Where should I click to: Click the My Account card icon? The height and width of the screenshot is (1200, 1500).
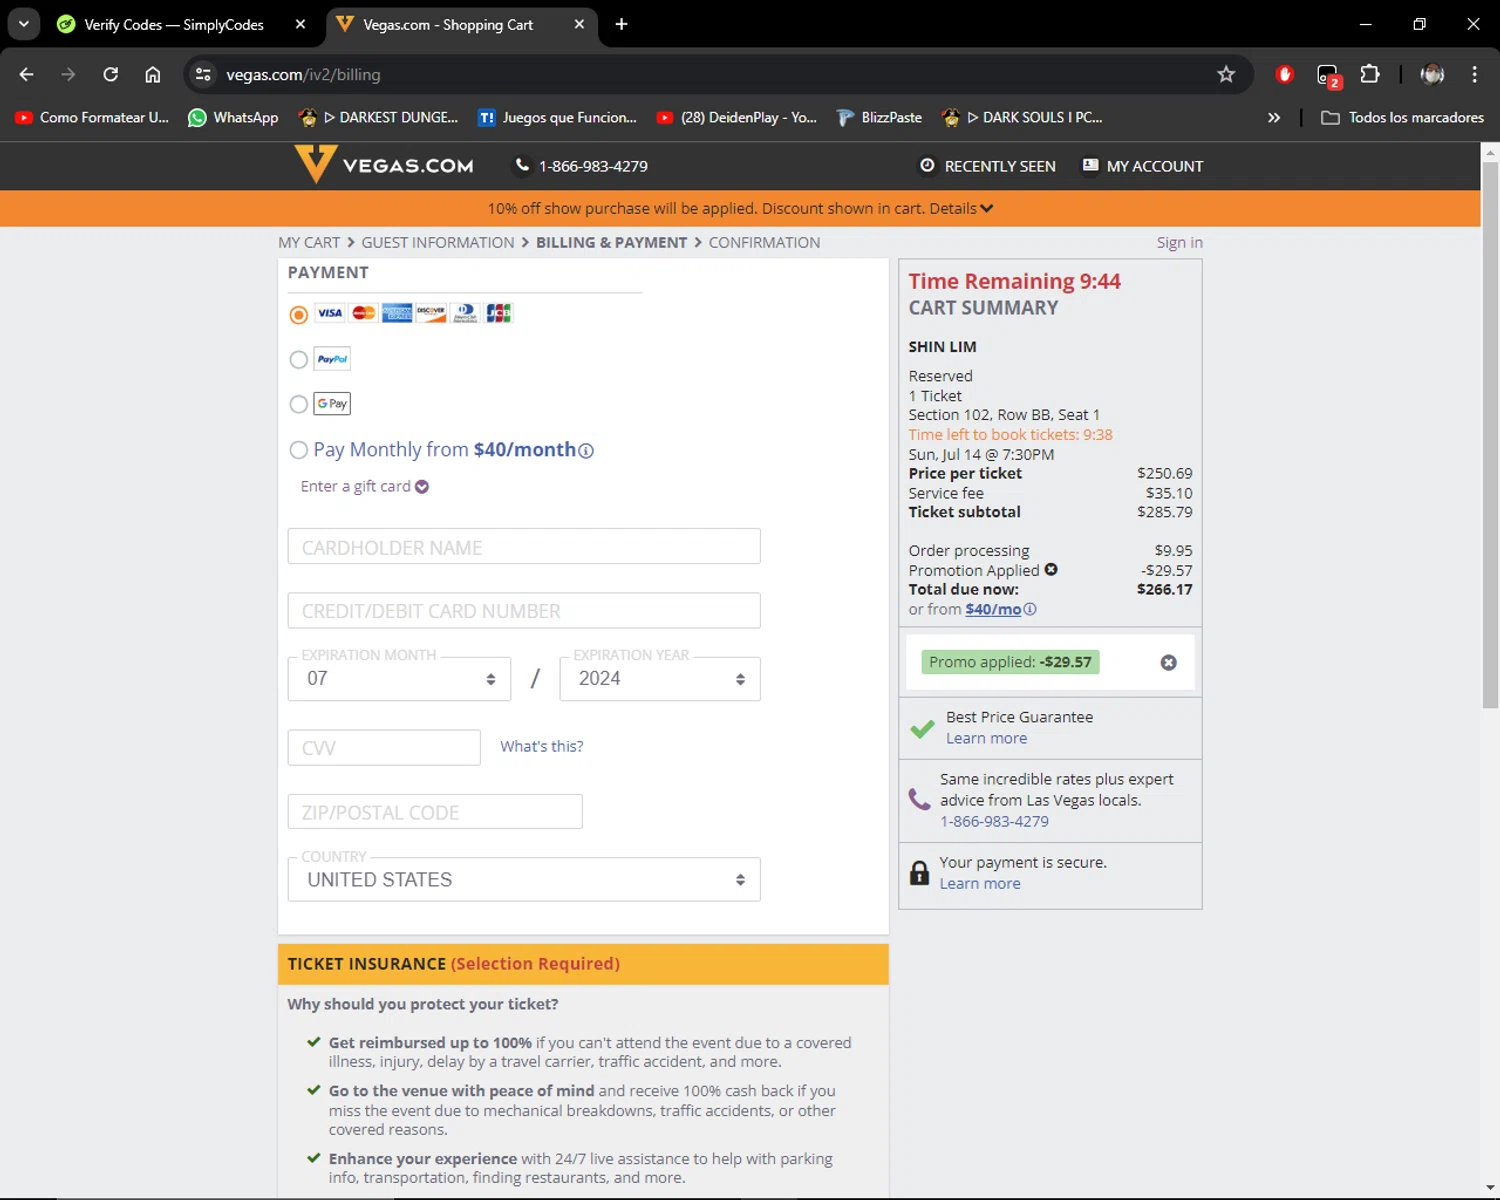point(1090,165)
